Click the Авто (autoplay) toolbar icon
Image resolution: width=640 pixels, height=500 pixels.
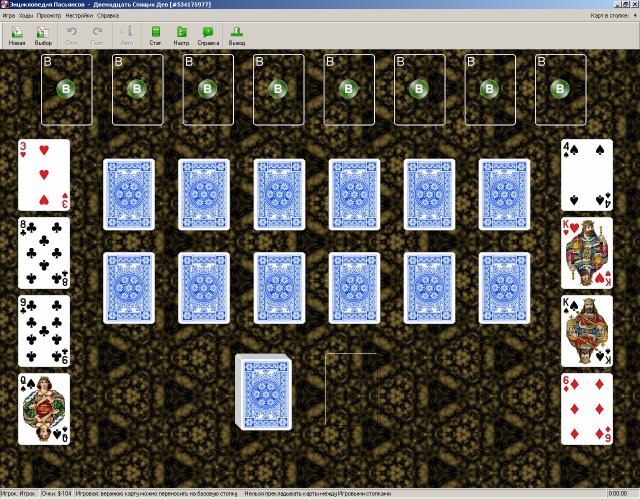(126, 35)
